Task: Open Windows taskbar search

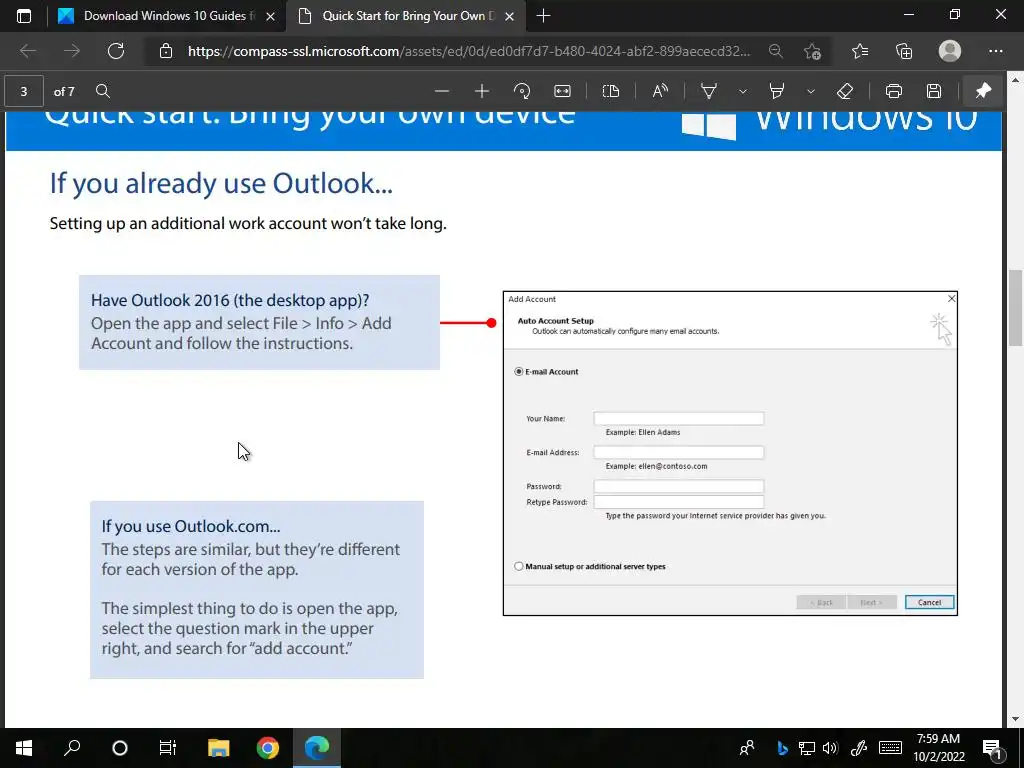Action: pyautogui.click(x=72, y=748)
